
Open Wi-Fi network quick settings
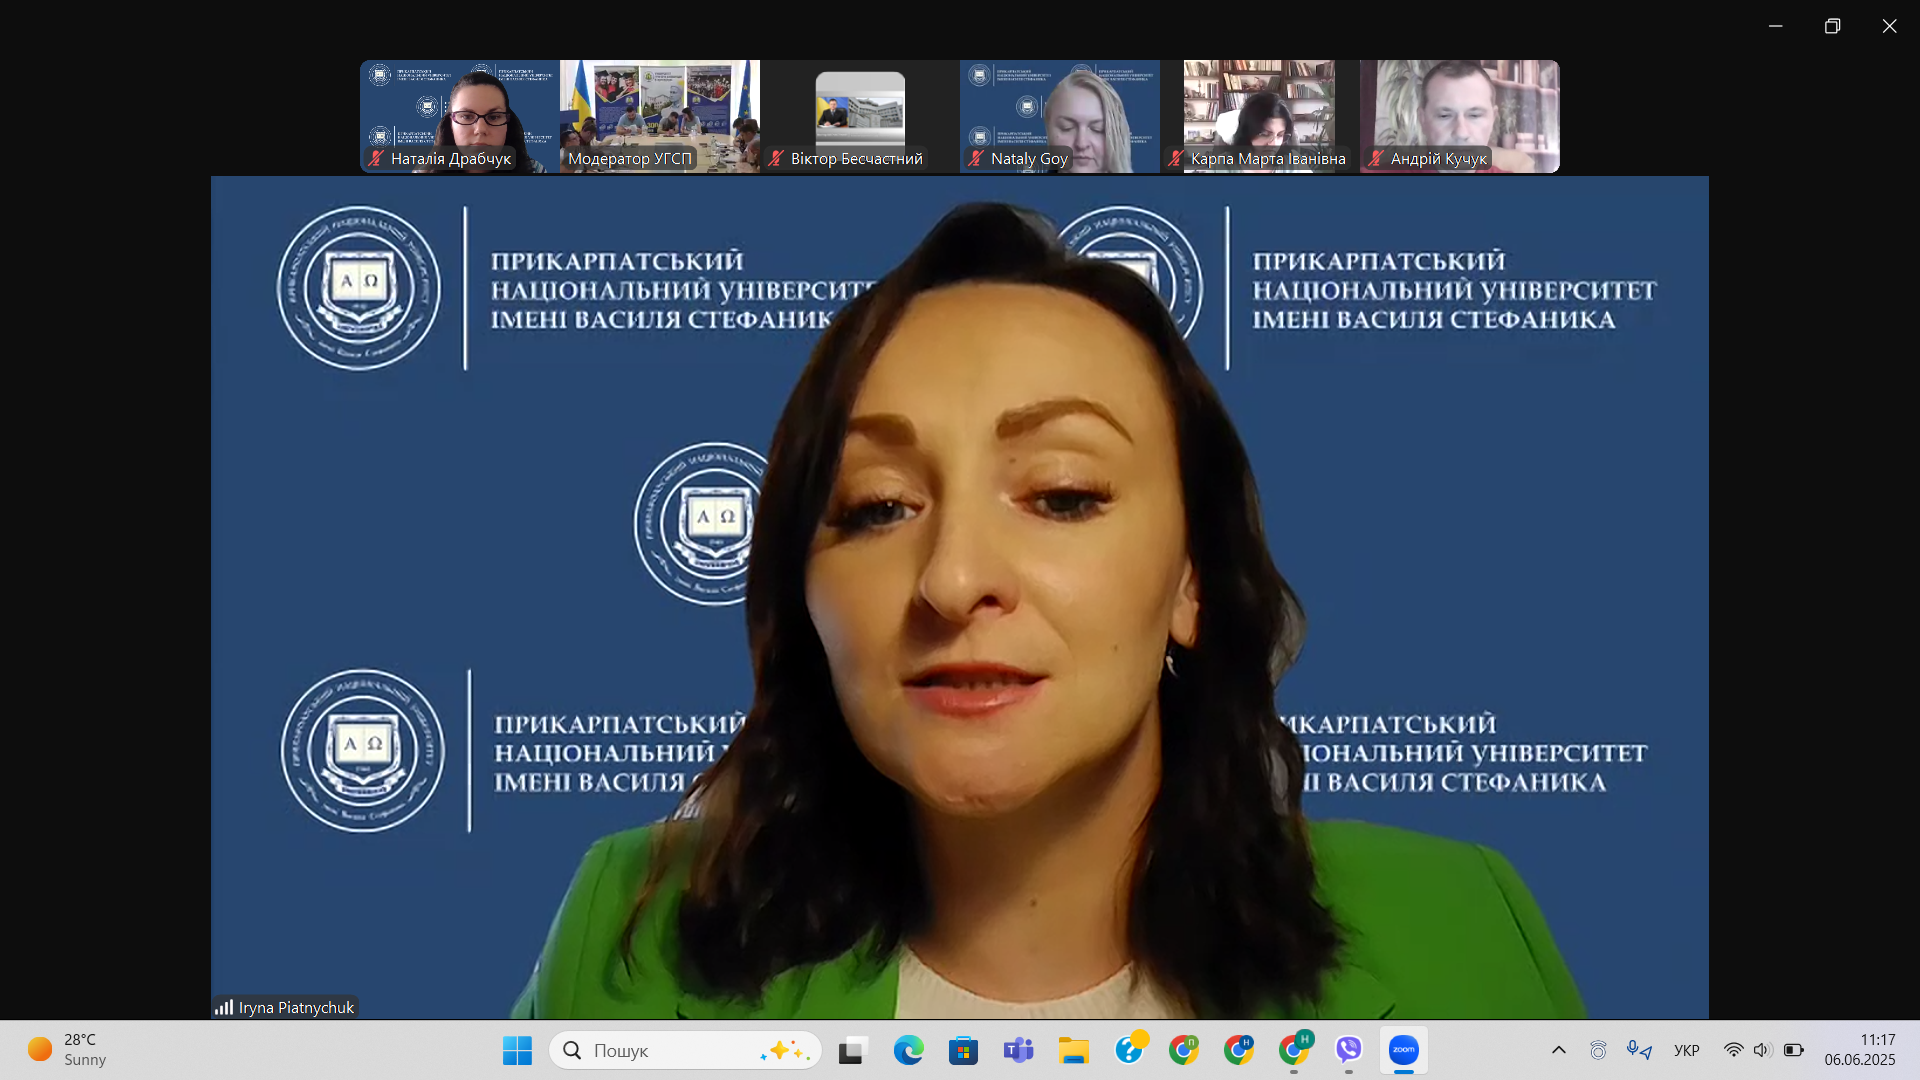coord(1733,1050)
